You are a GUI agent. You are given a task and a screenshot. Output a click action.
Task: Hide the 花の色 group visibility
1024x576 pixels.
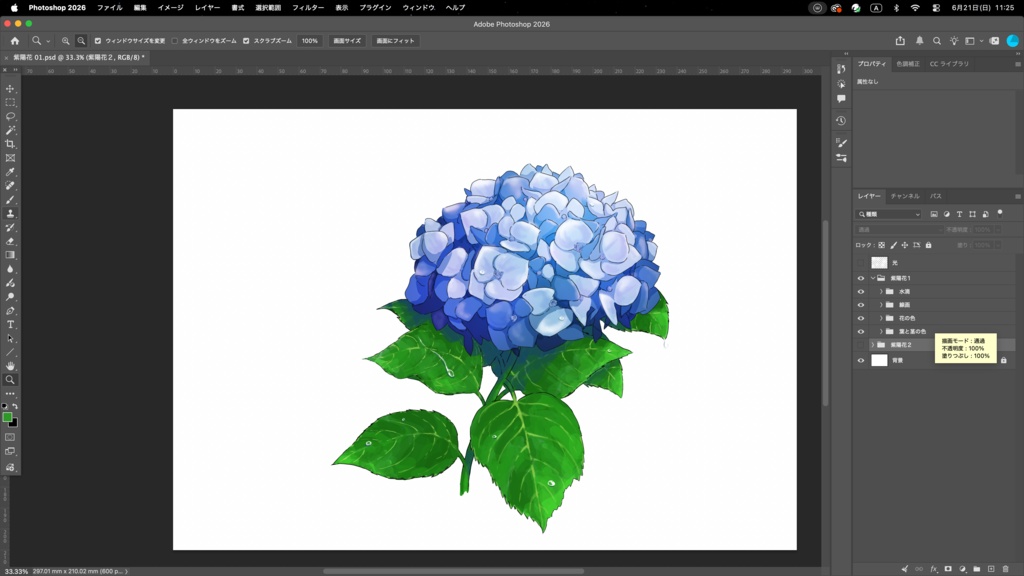(861, 318)
